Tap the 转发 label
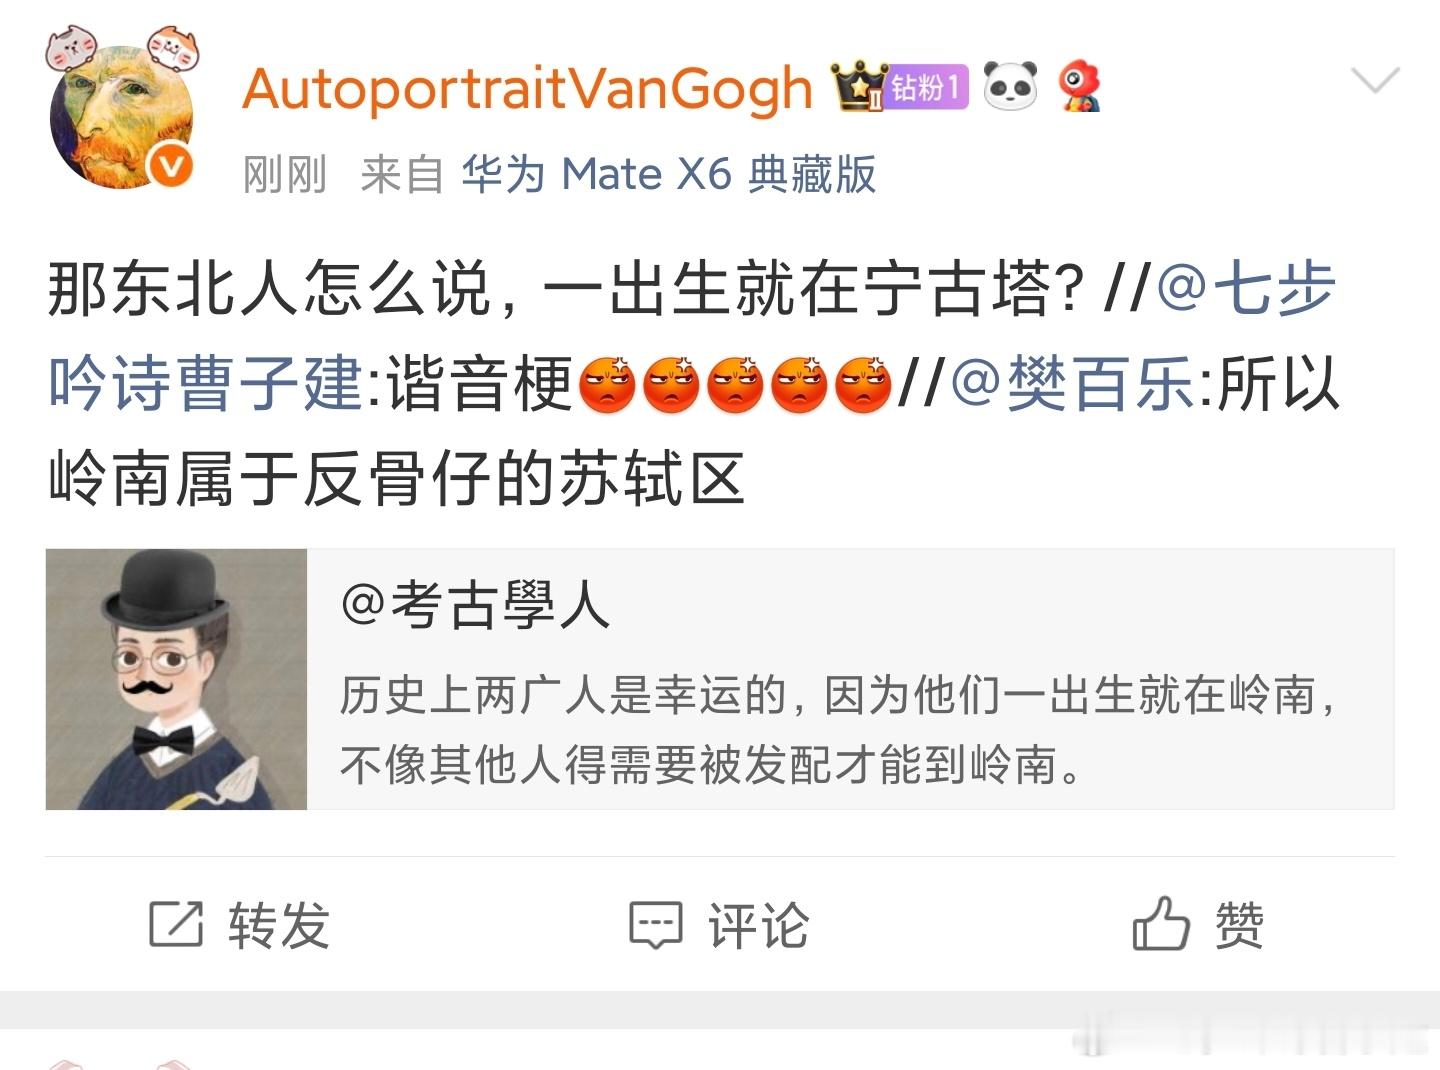Viewport: 1440px width, 1070px height. [x=278, y=924]
